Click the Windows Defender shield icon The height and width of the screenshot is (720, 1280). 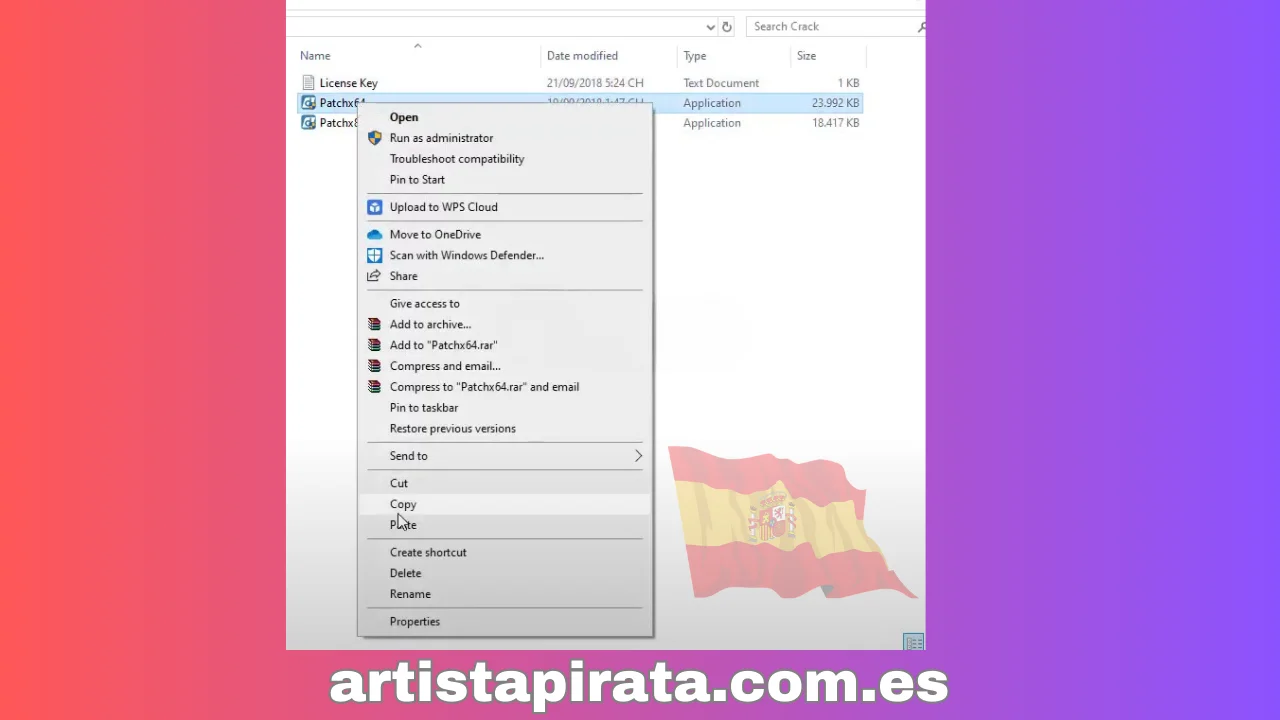tap(374, 255)
